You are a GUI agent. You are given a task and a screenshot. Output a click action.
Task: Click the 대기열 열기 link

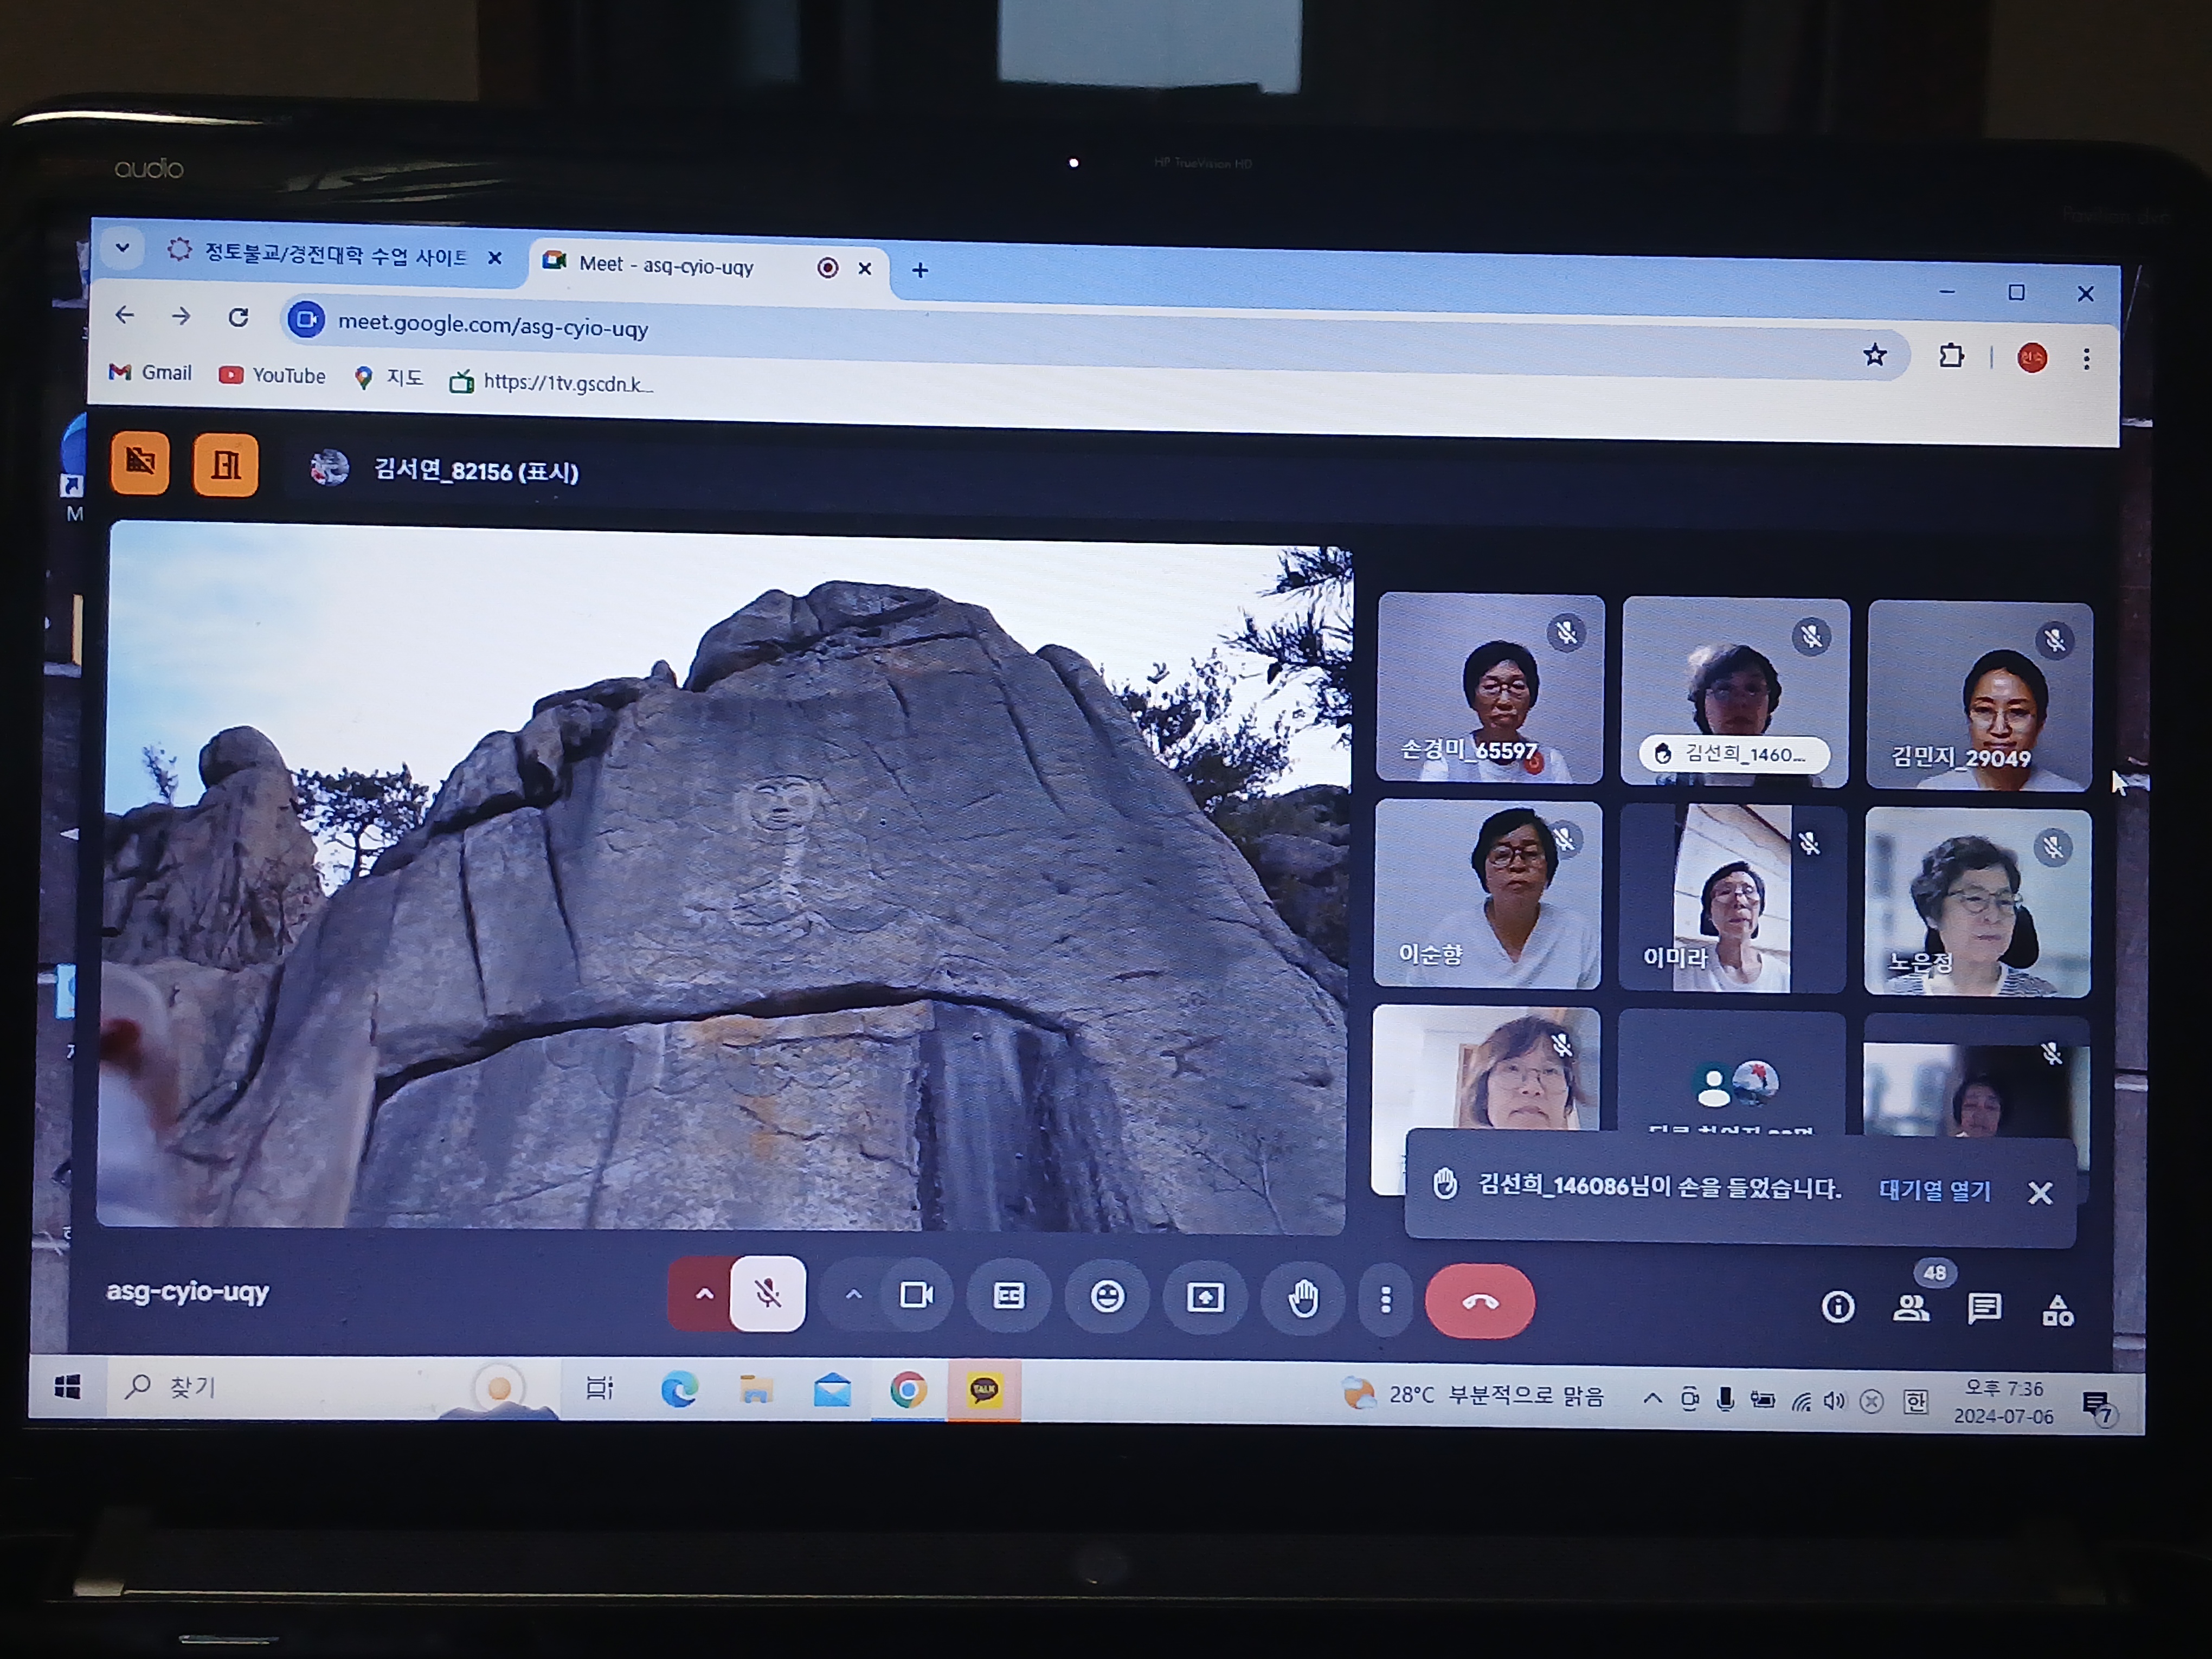(1934, 1190)
